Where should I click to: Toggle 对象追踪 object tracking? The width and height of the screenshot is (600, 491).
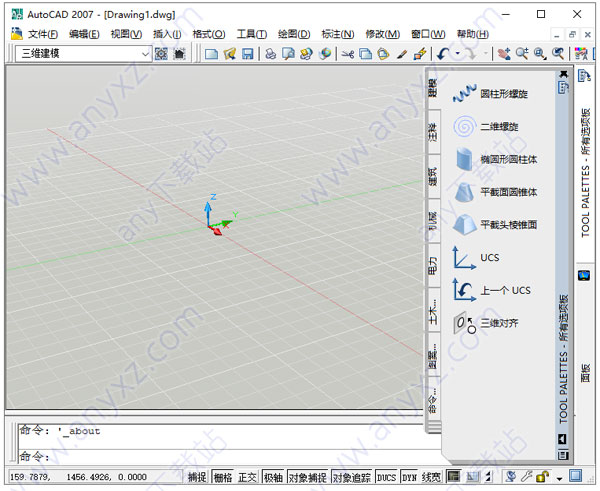(352, 477)
